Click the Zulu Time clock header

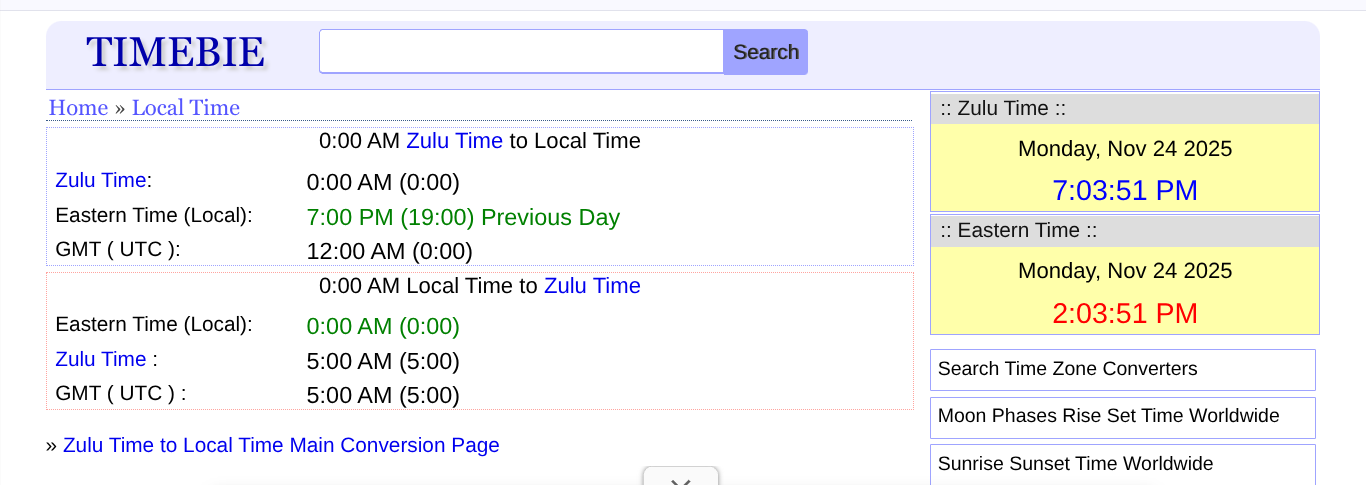pyautogui.click(x=1124, y=108)
